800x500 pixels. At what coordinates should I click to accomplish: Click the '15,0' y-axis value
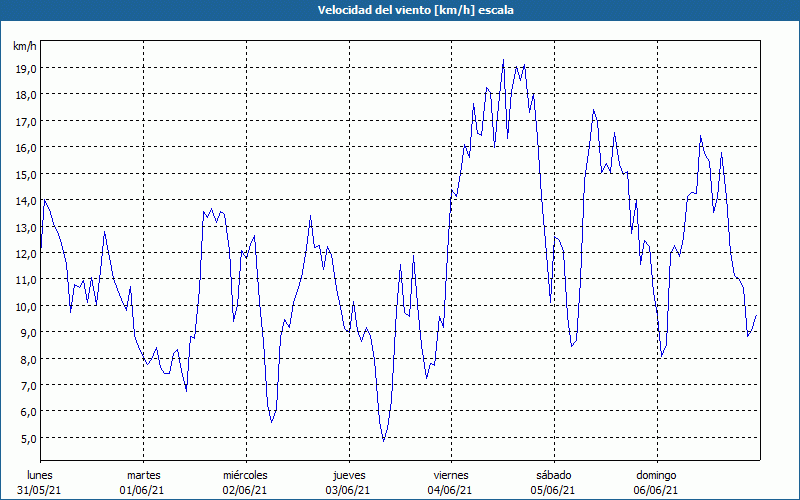tap(26, 174)
